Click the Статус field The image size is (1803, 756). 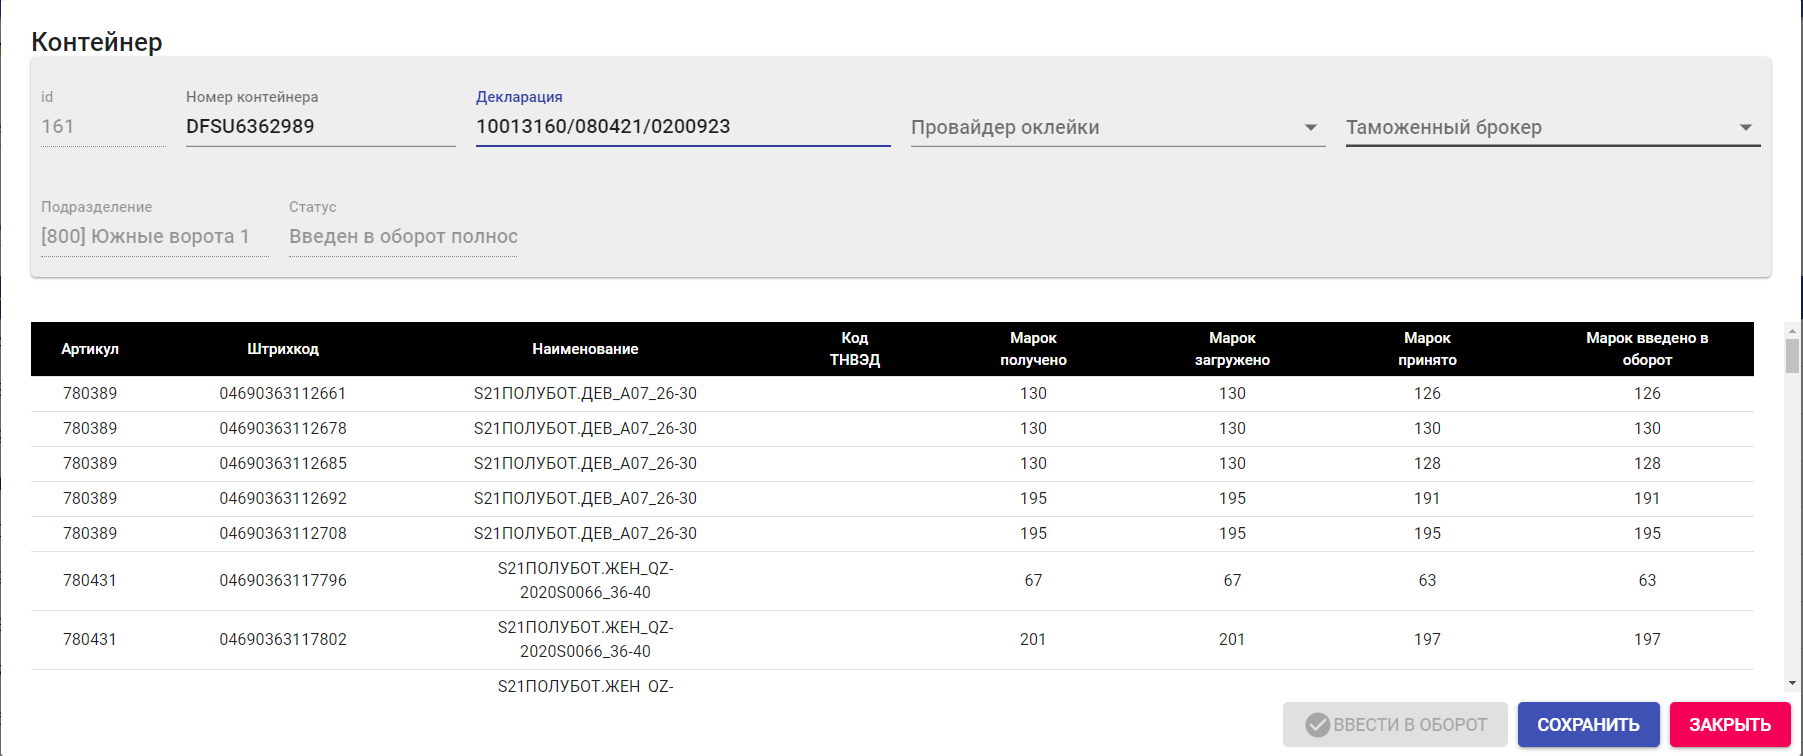pyautogui.click(x=403, y=237)
